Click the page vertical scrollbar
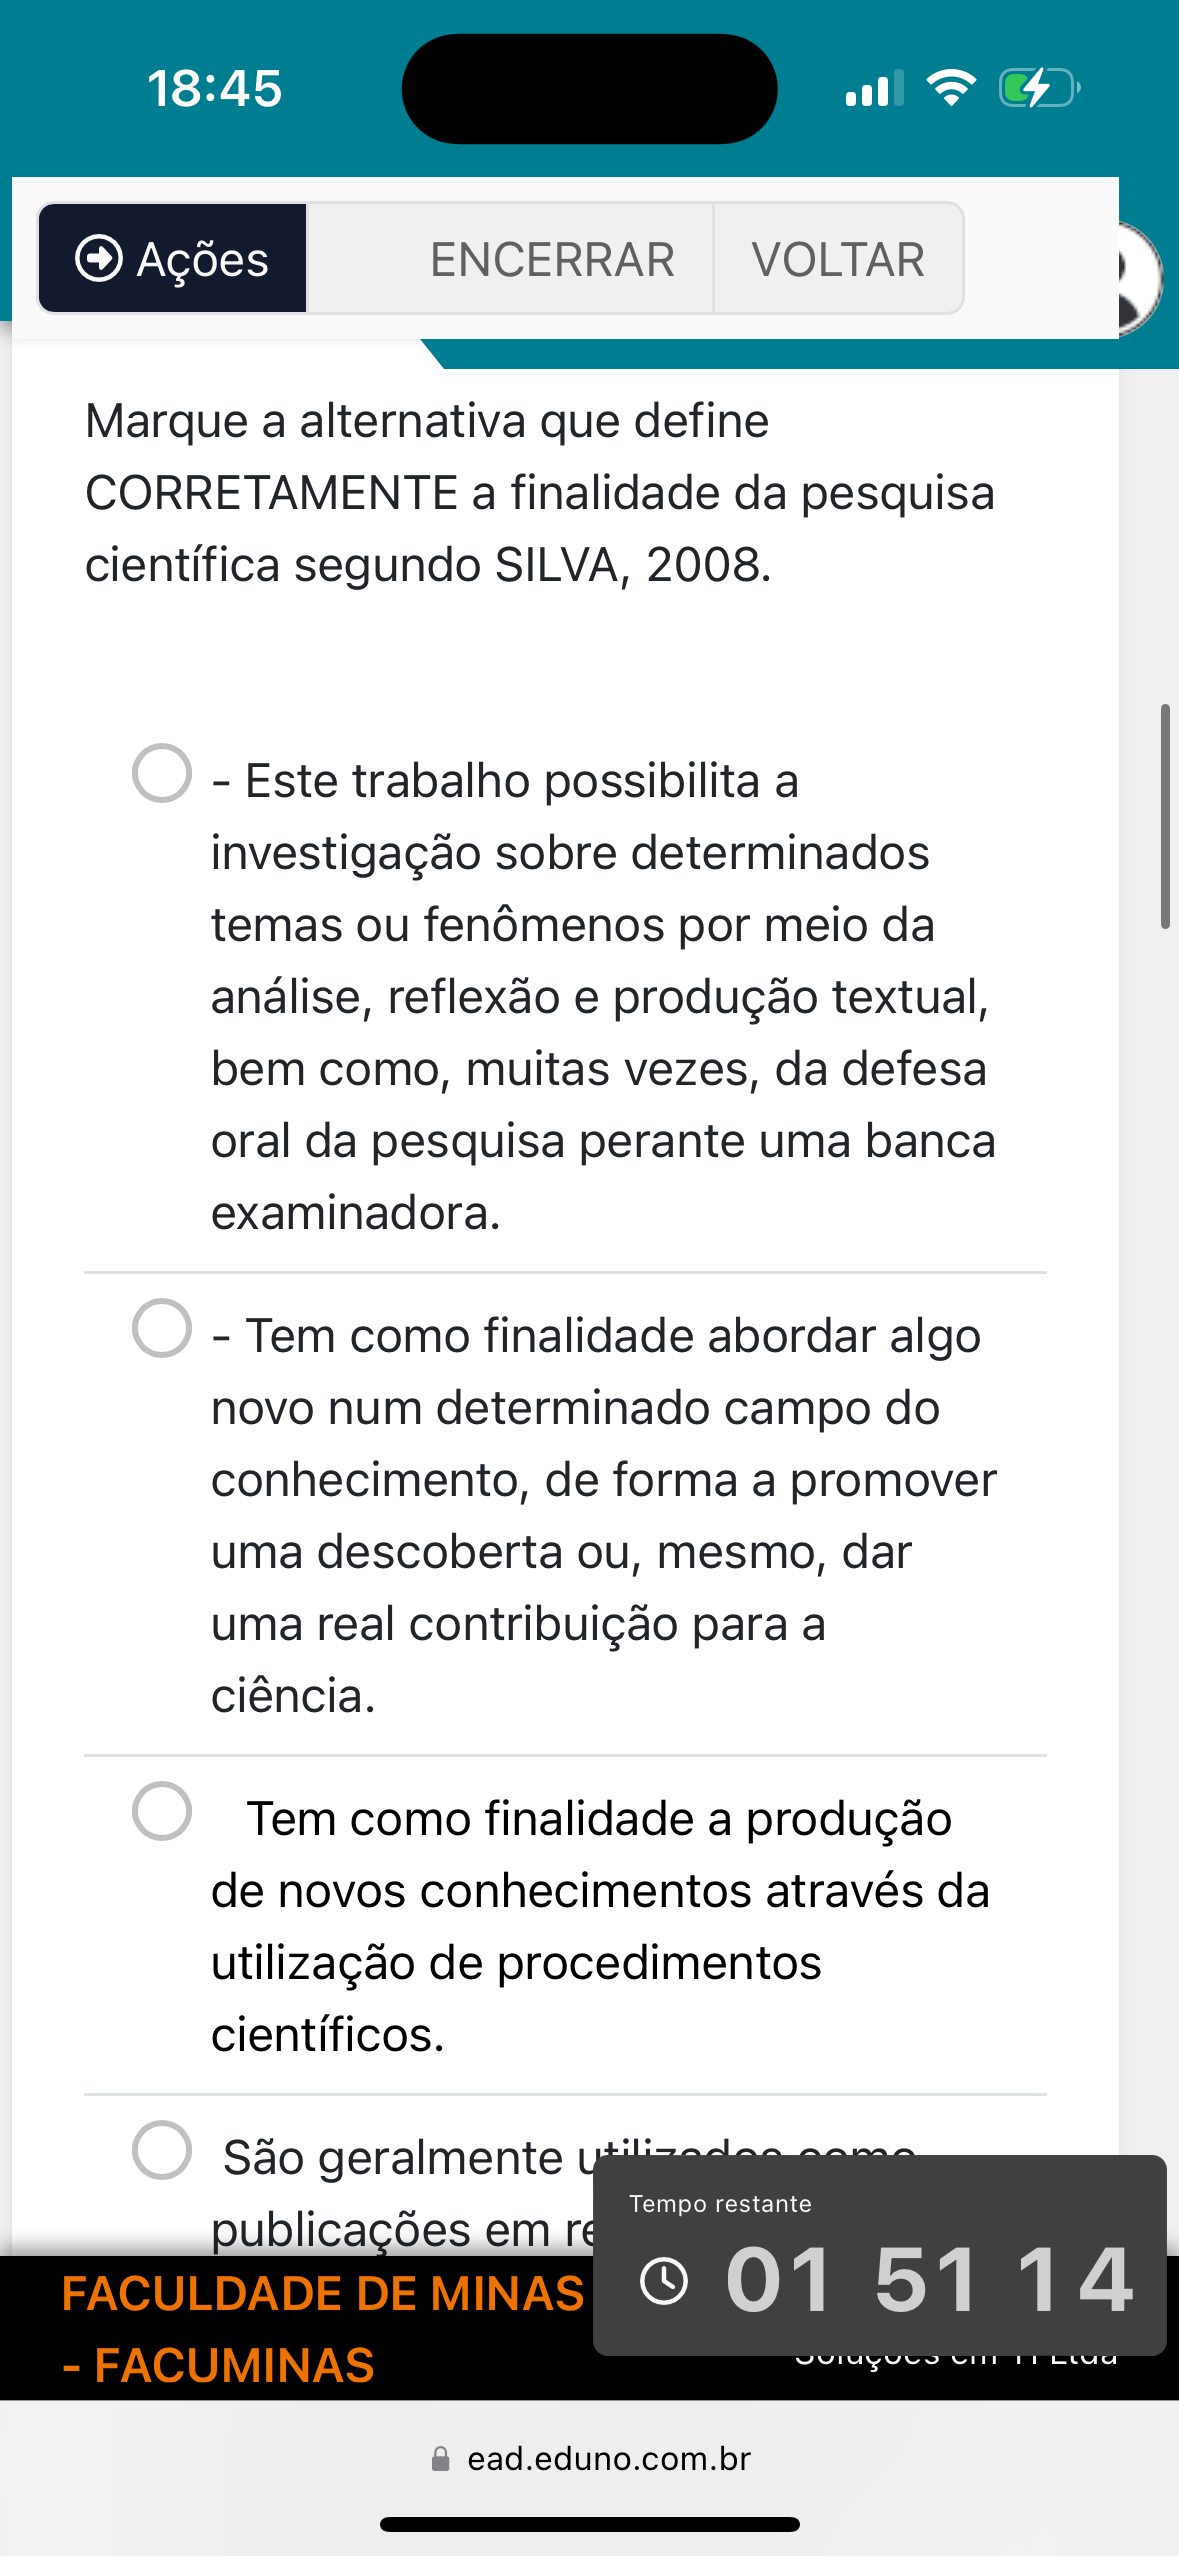Screen dimensions: 1179x2556 1165,816
